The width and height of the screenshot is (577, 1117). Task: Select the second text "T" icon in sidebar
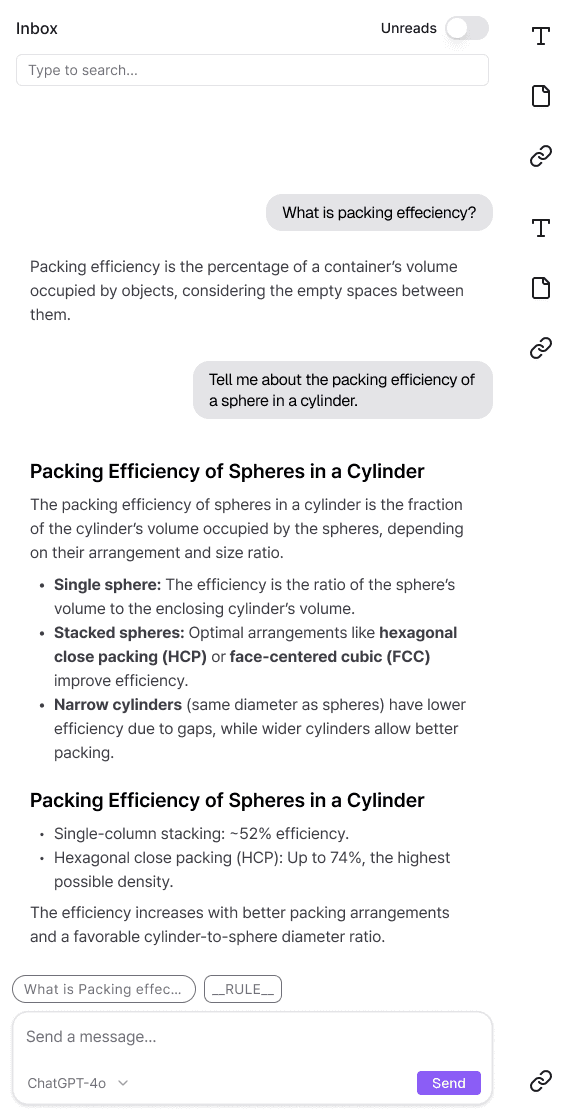pos(541,228)
